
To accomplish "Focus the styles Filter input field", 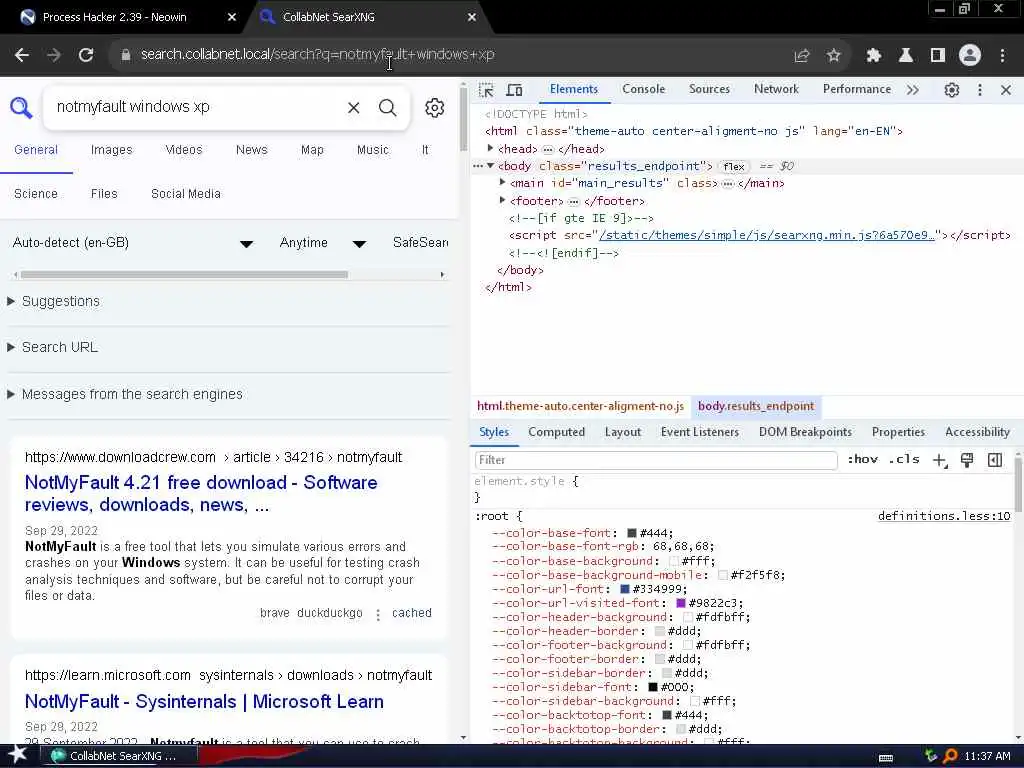I will pyautogui.click(x=656, y=460).
